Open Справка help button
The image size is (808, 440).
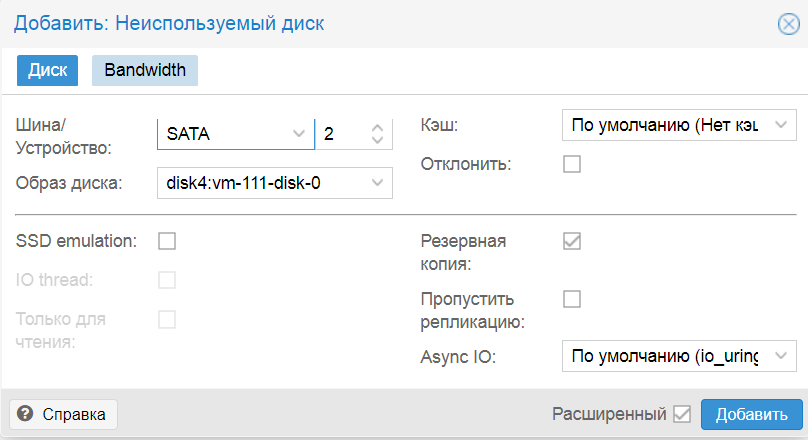(x=64, y=414)
